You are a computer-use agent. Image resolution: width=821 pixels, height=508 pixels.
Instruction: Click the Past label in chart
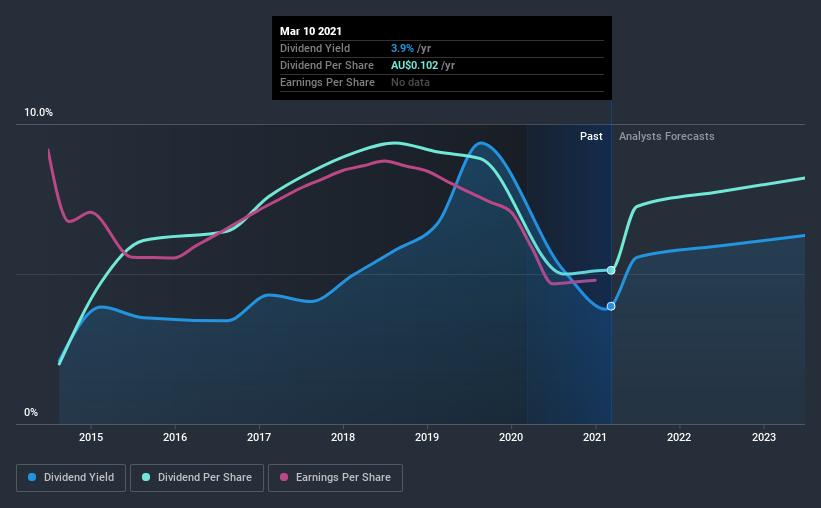[591, 136]
